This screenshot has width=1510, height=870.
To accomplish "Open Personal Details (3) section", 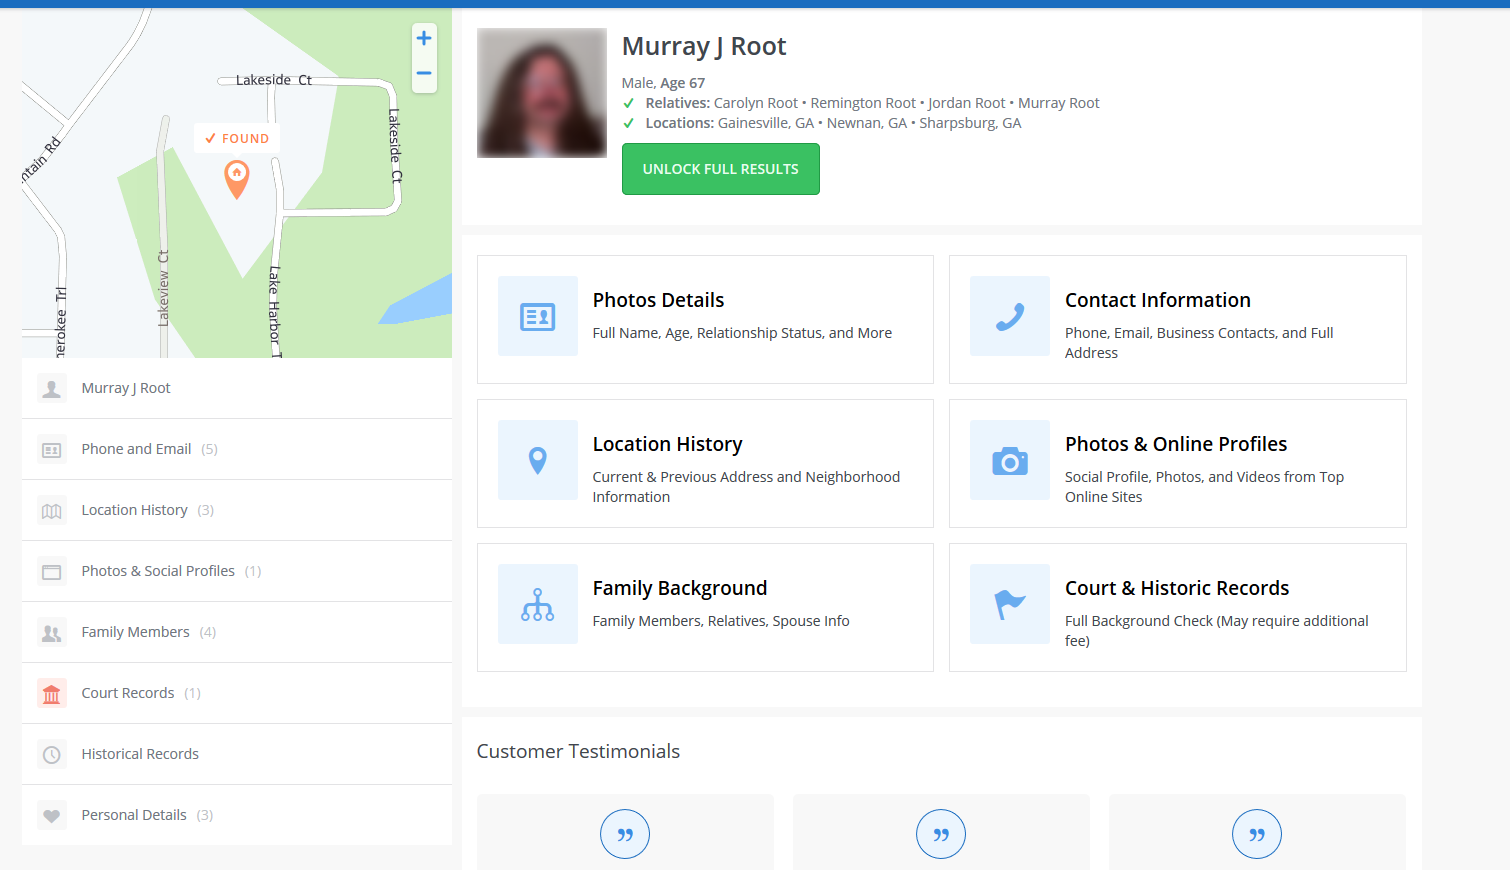I will click(237, 816).
